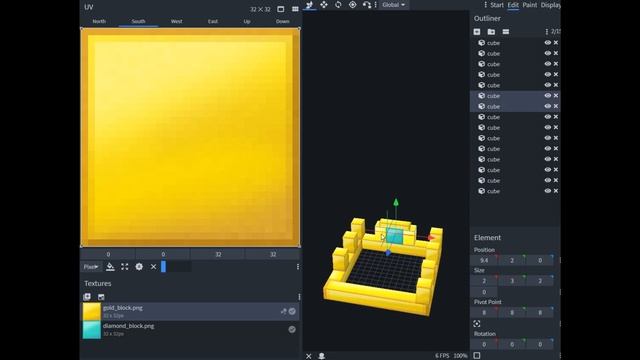The width and height of the screenshot is (640, 360).
Task: Click the Position X field showing 9.4
Action: pyautogui.click(x=484, y=260)
